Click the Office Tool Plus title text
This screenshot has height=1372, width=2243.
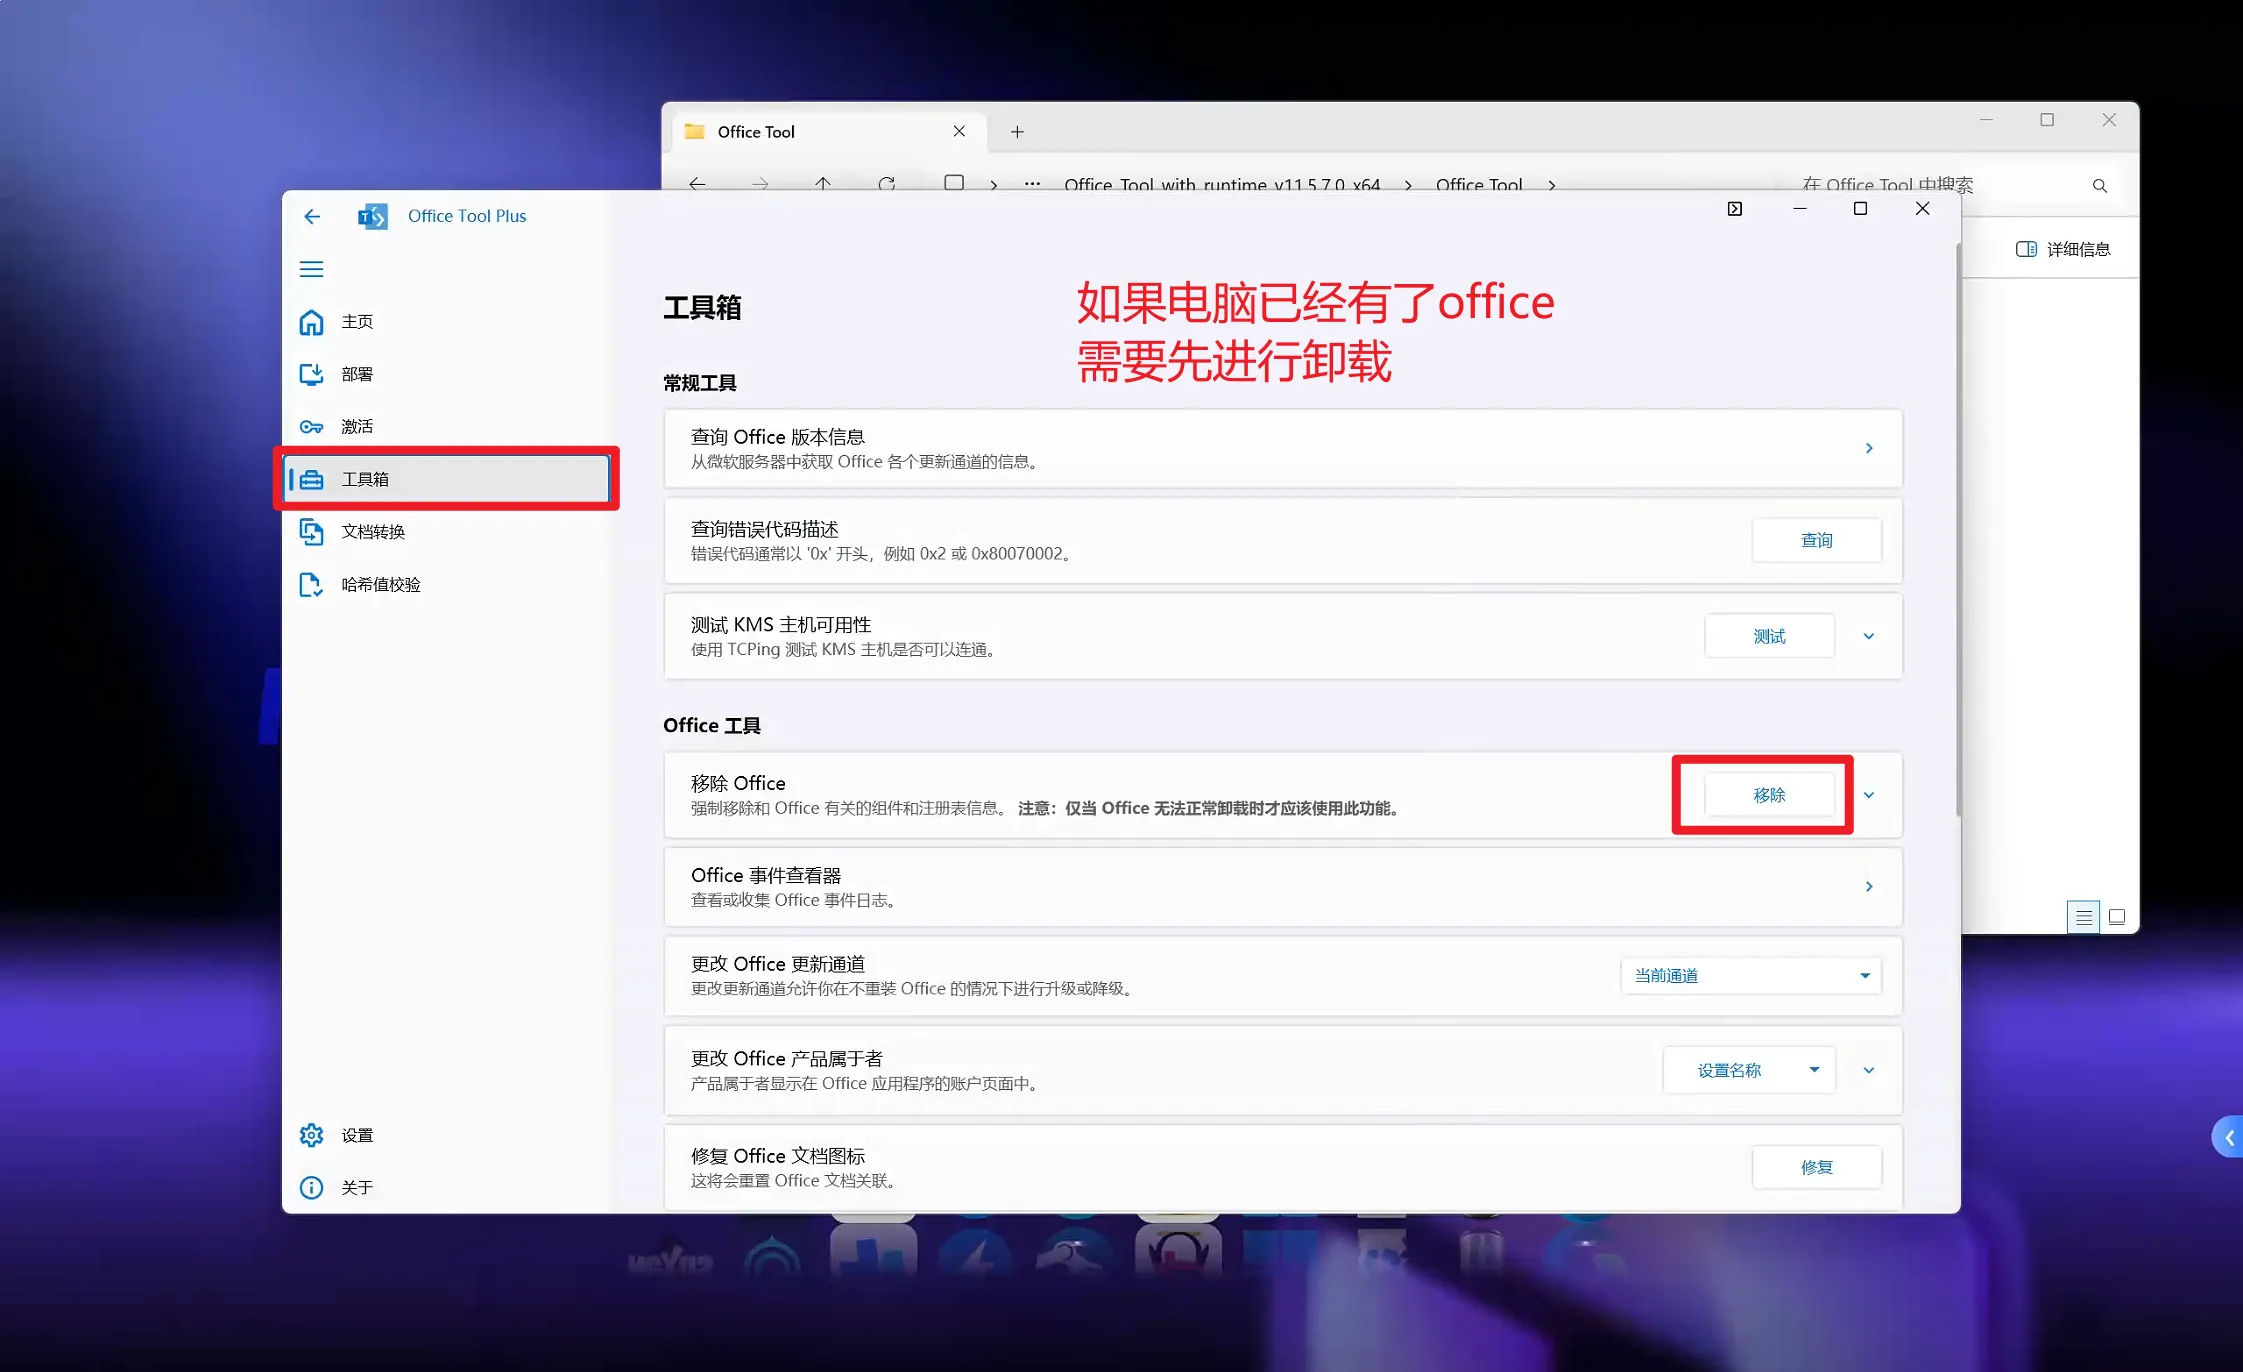click(x=467, y=216)
